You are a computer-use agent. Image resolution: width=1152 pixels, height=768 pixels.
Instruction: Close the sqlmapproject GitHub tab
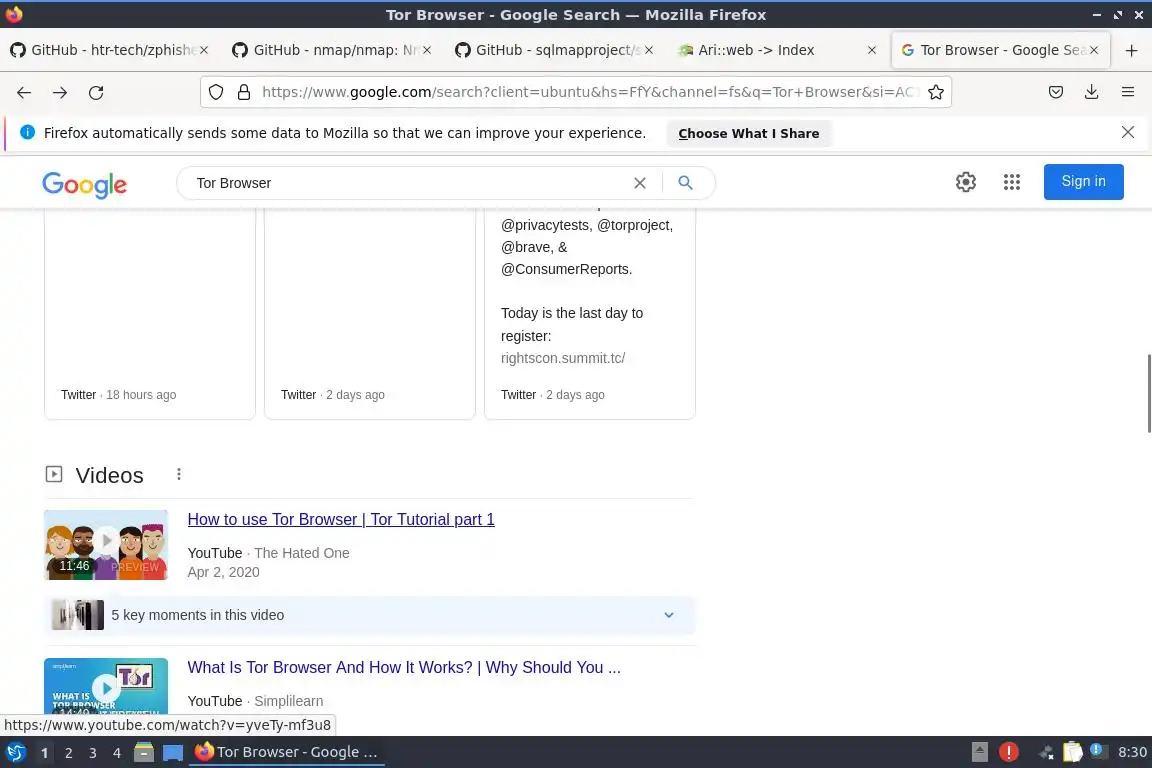649,50
